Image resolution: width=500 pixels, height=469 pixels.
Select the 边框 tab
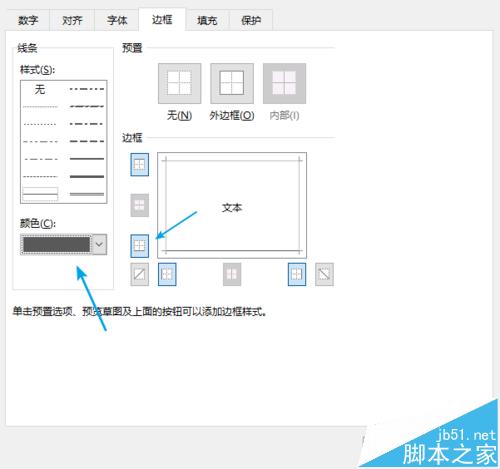point(162,20)
